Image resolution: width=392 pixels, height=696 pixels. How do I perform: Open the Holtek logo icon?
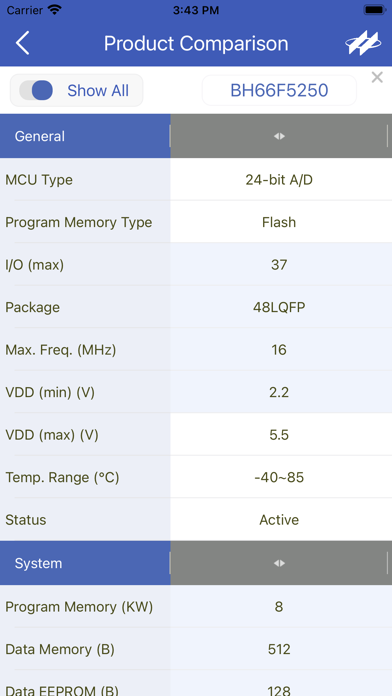click(x=363, y=44)
